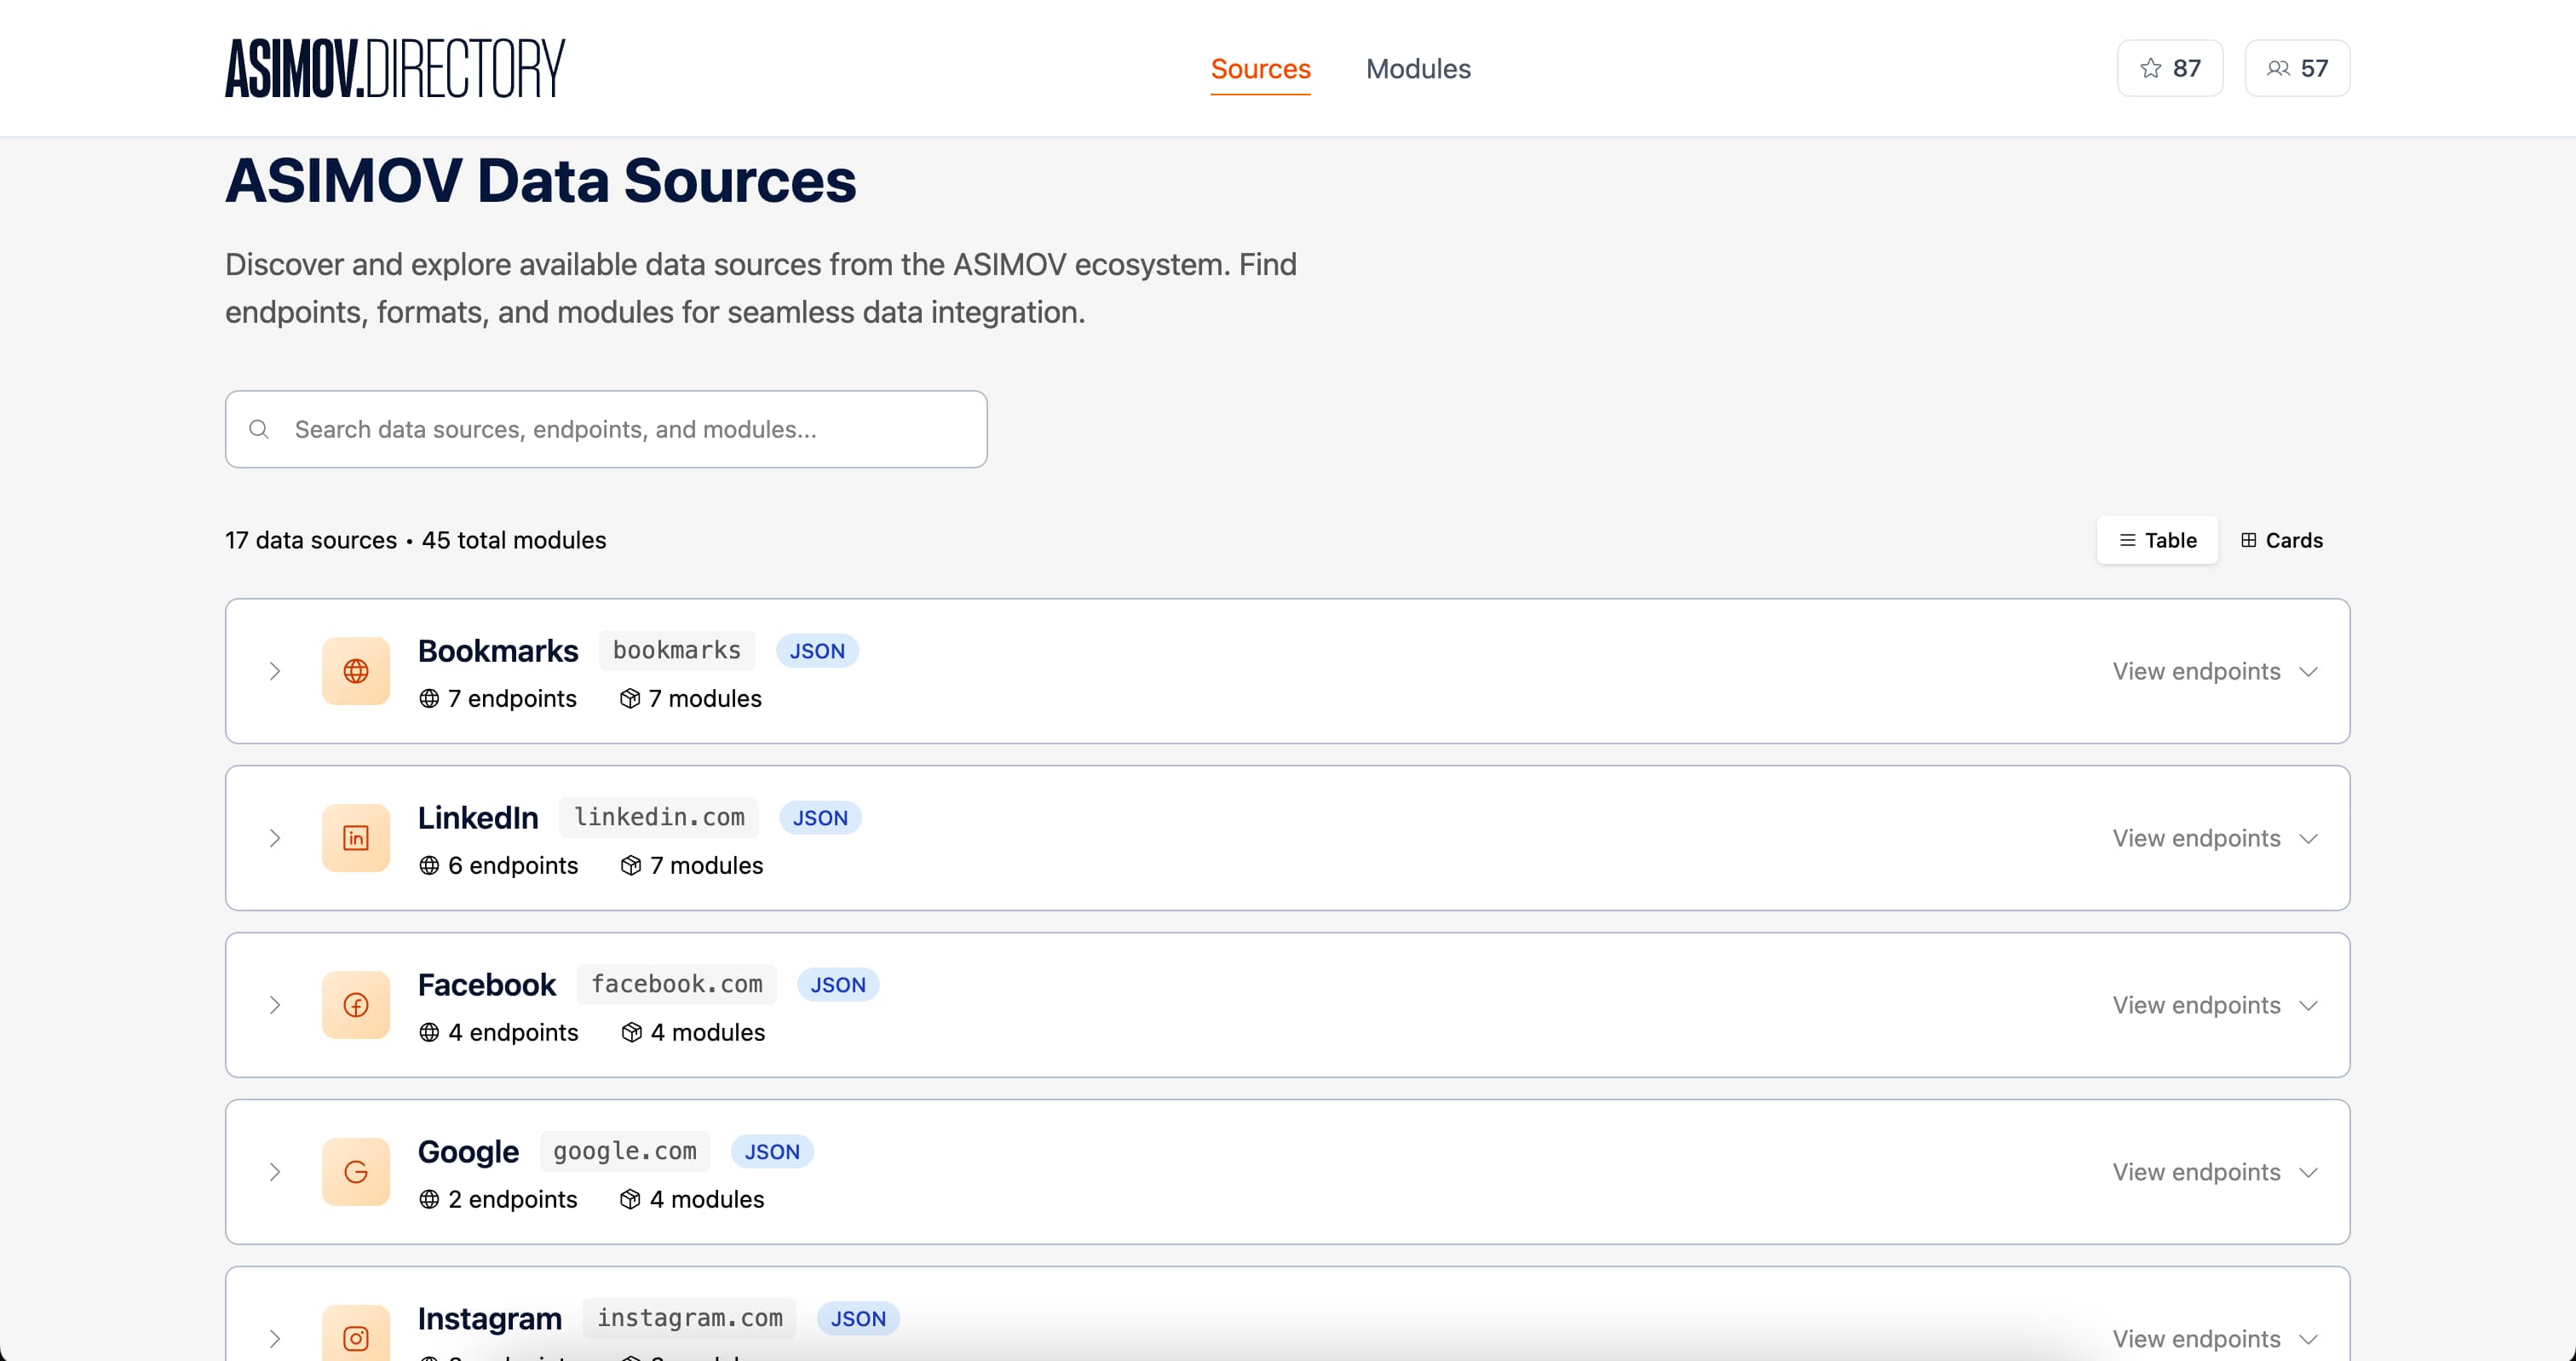Expand the Bookmarks row chevron

(276, 671)
